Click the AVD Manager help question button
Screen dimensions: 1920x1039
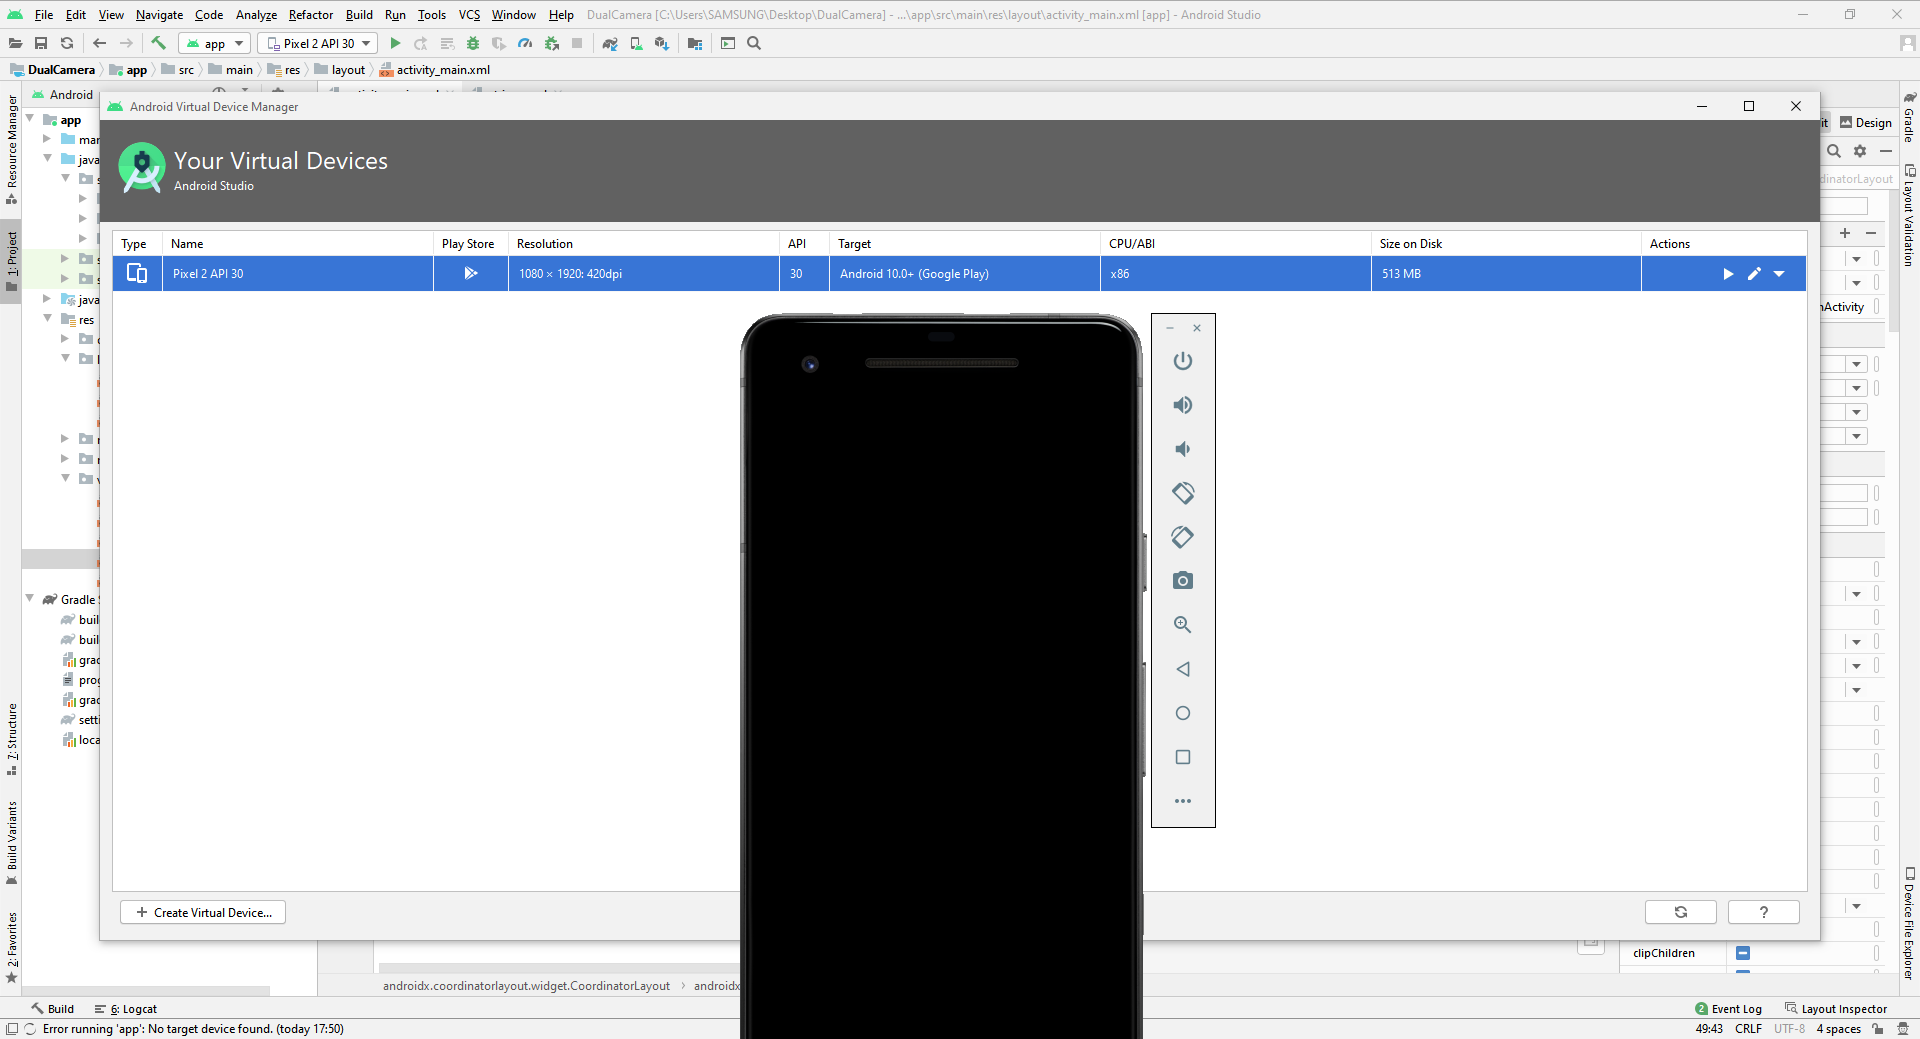coord(1764,912)
